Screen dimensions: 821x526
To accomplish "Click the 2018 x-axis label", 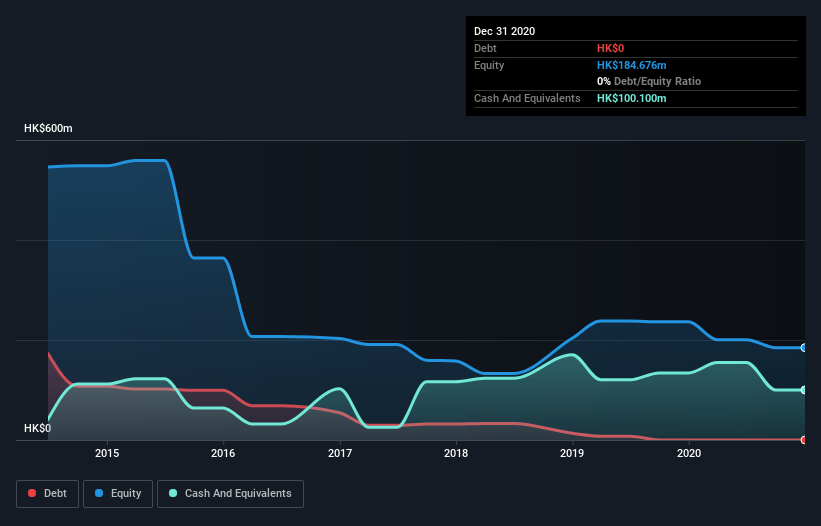I will point(456,453).
